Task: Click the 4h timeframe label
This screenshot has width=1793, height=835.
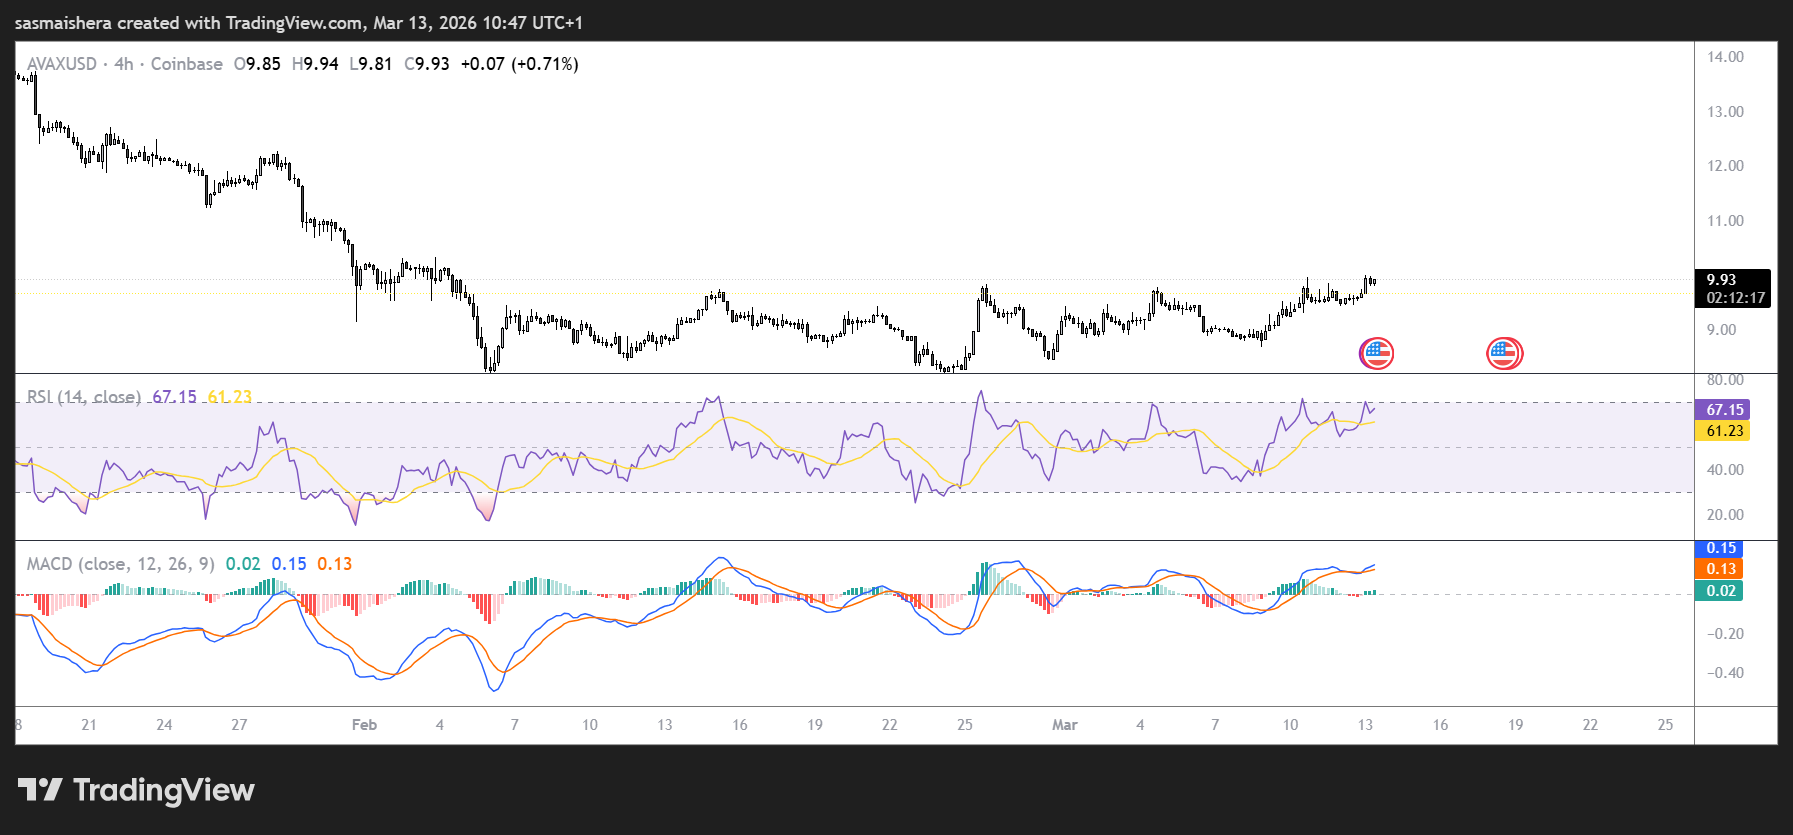Action: 124,64
